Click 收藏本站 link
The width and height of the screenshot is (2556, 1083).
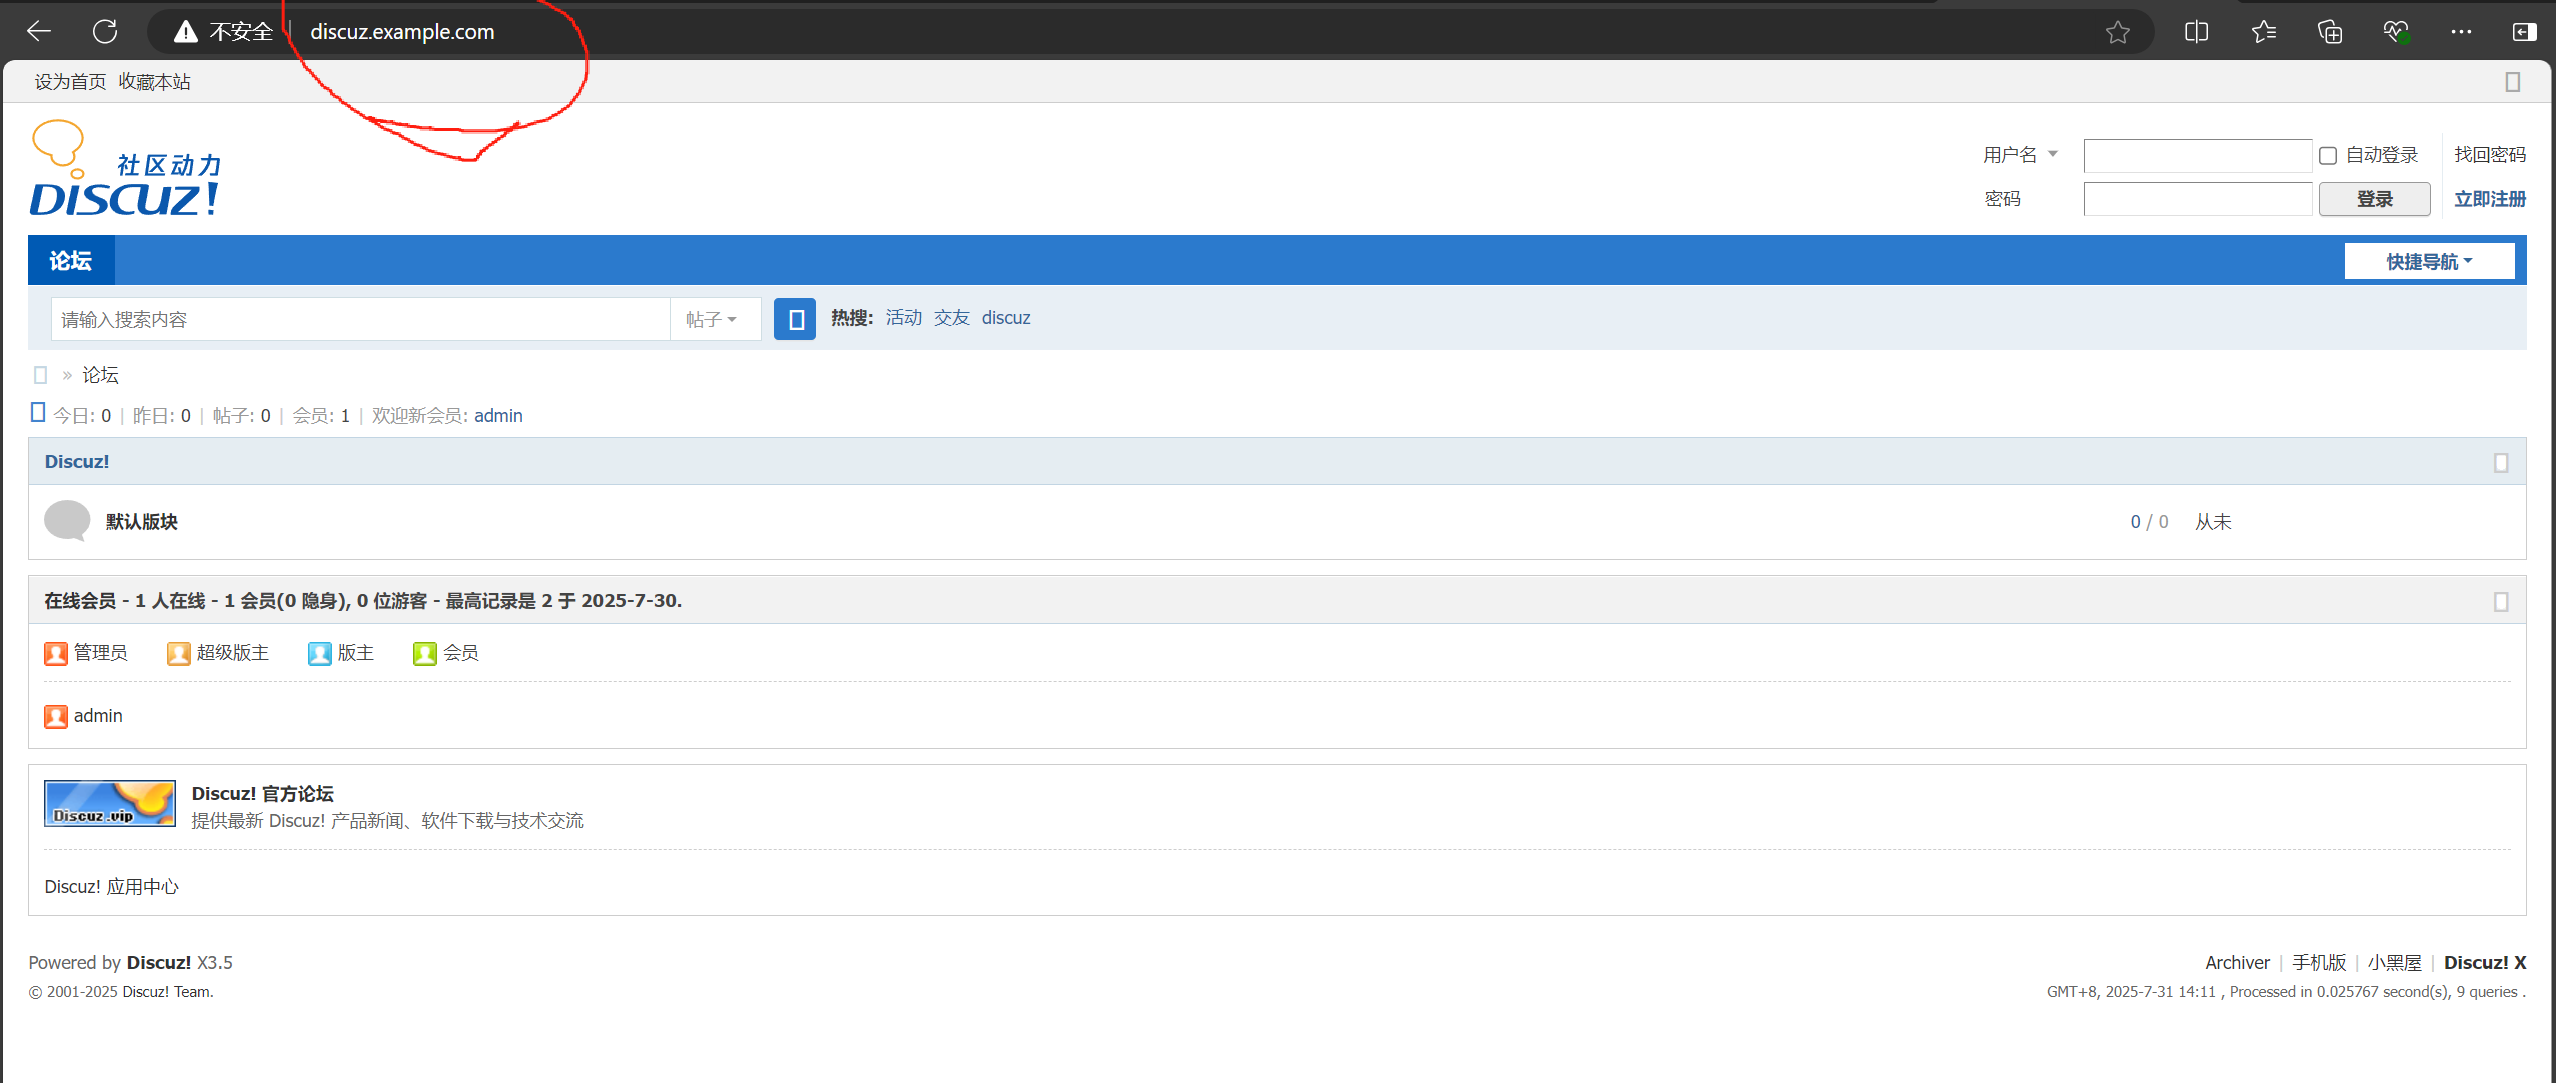pos(154,82)
